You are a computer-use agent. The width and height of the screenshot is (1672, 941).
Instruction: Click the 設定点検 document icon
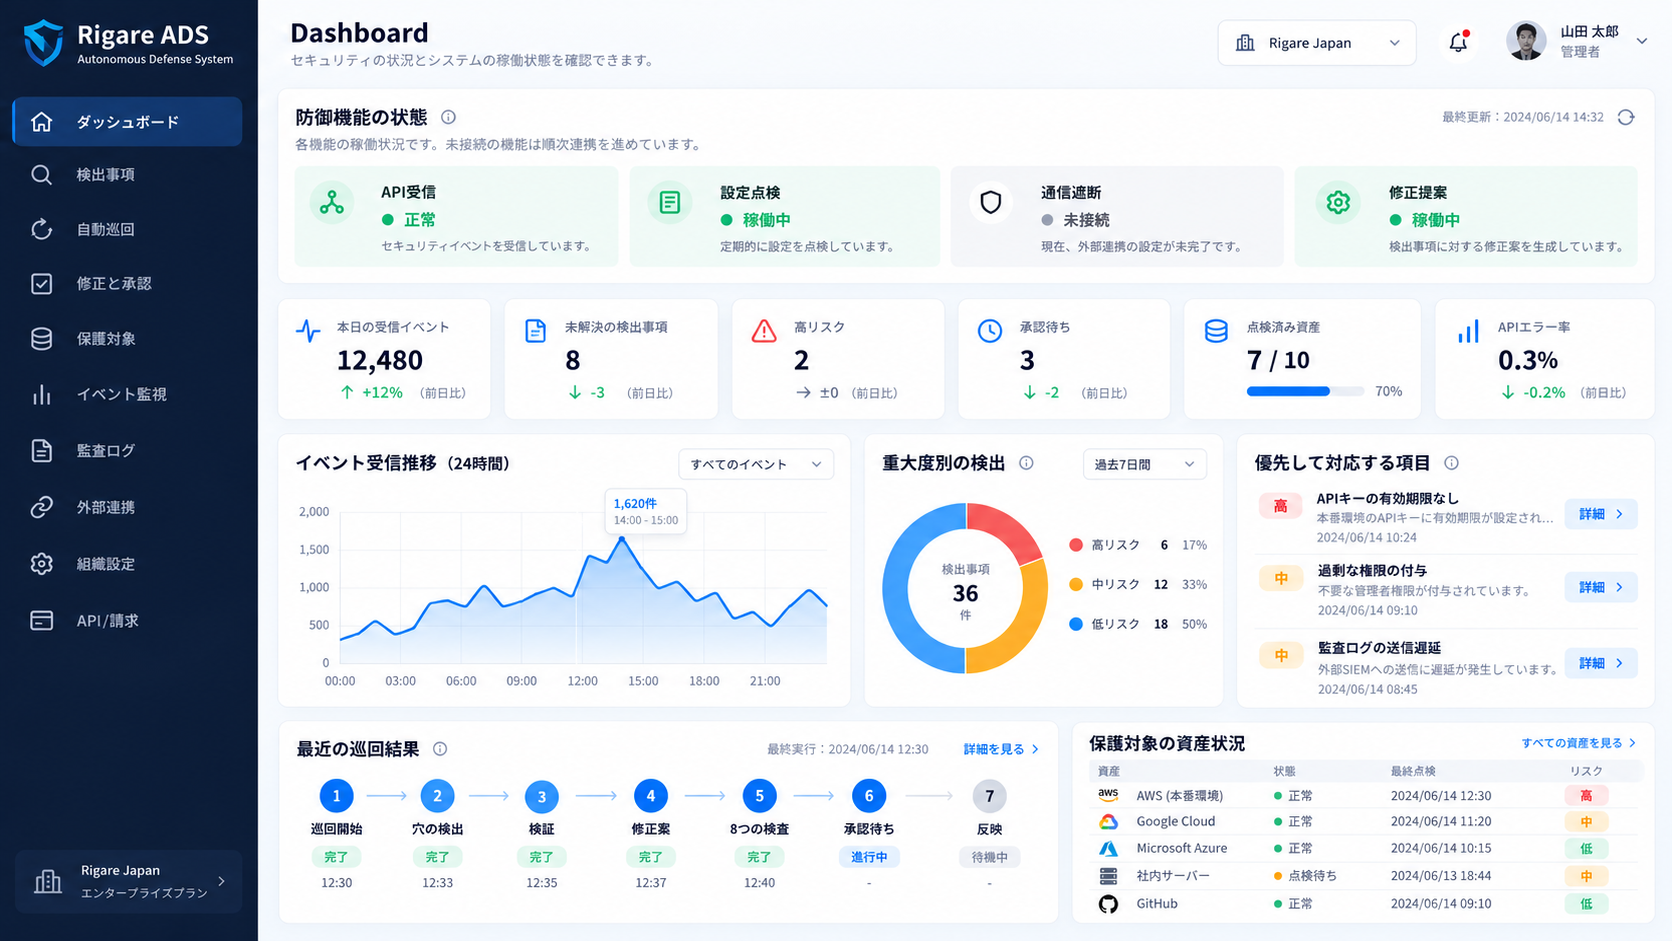[670, 203]
